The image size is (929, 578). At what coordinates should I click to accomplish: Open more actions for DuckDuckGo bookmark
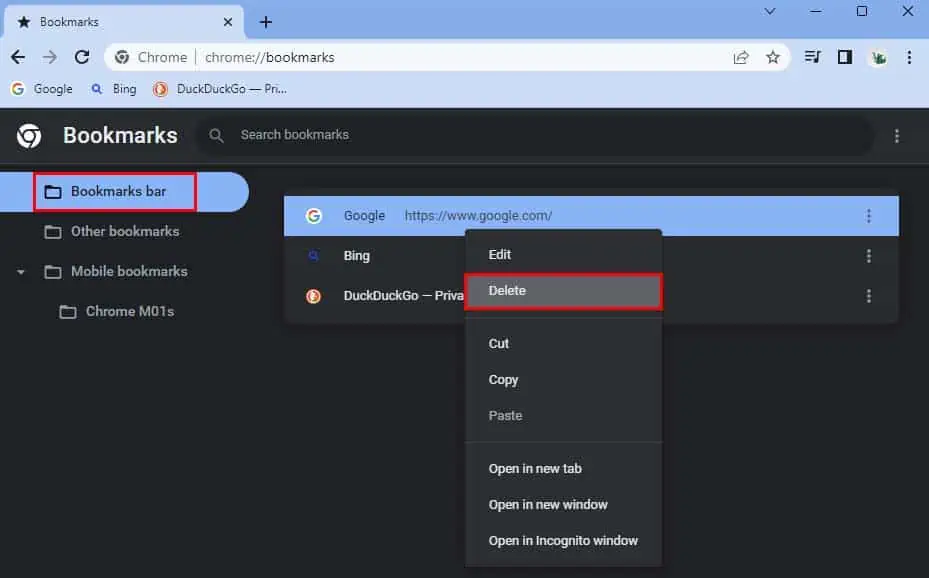[x=869, y=296]
